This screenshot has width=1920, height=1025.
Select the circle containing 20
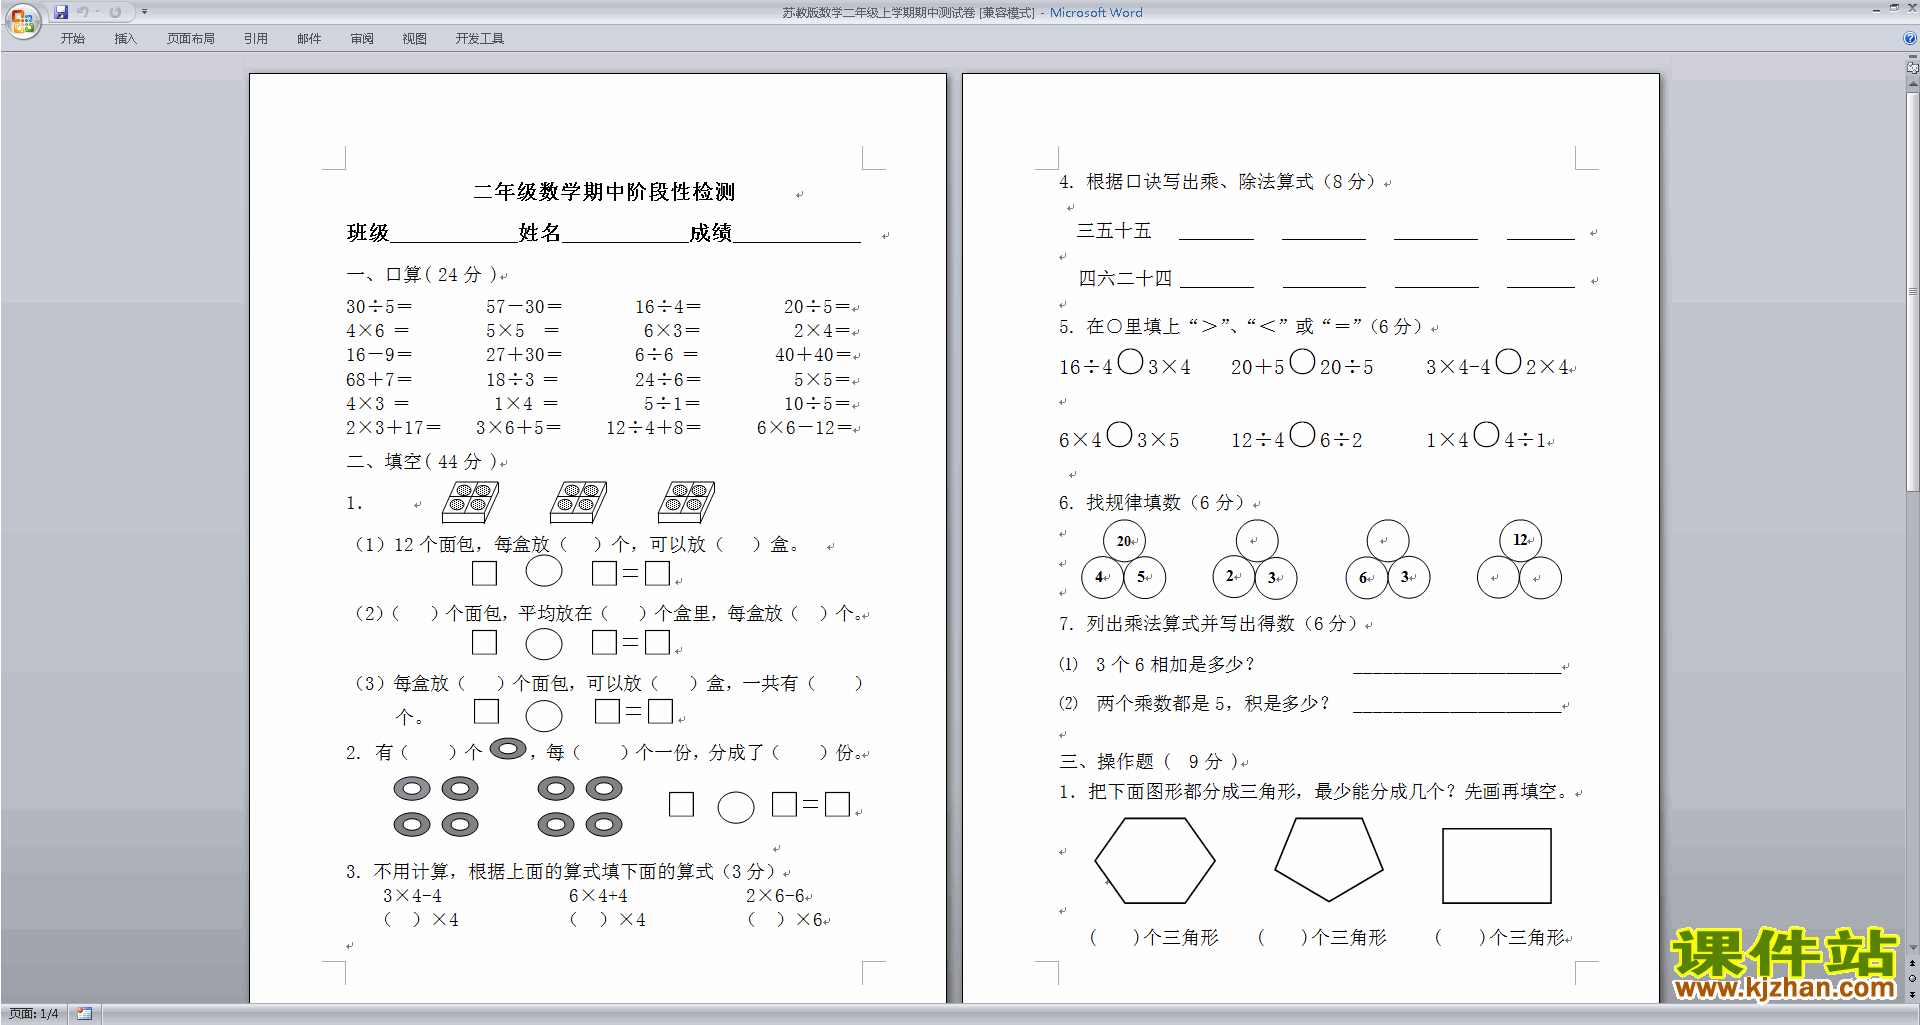tap(1124, 541)
